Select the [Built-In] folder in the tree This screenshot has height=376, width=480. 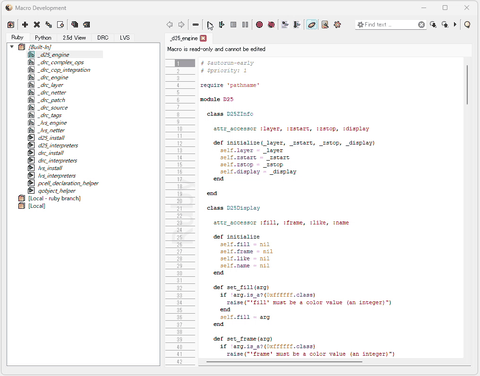coord(40,47)
